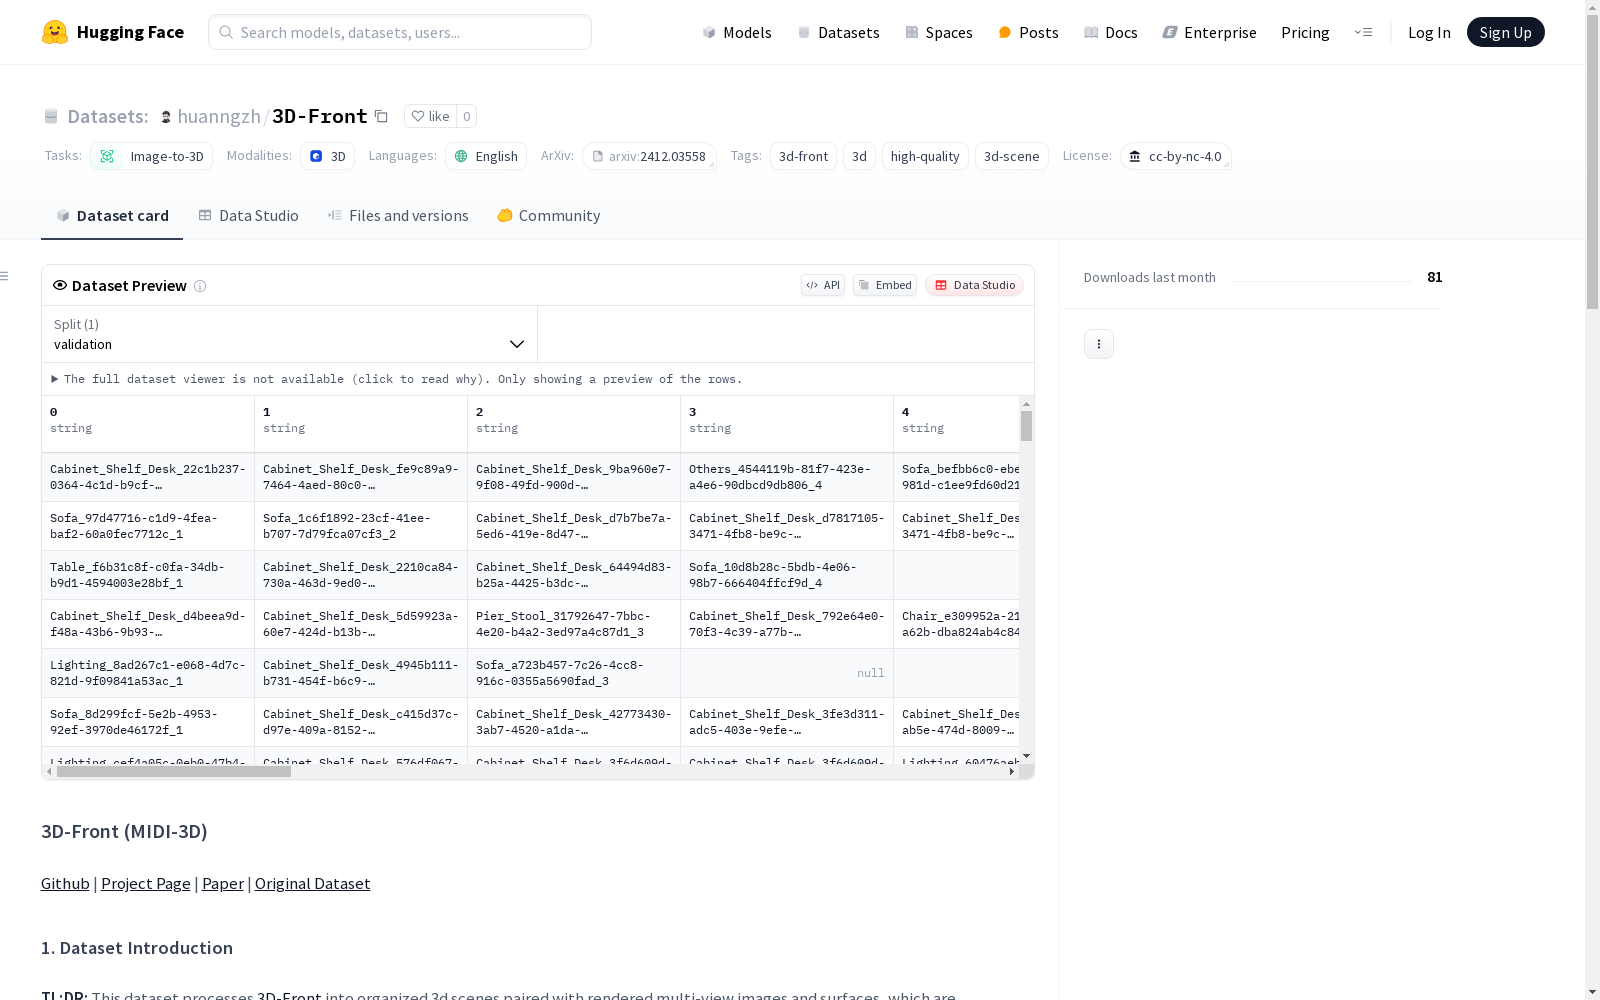Click the Datasets stack icon in breadcrumb
The width and height of the screenshot is (1600, 1000).
tap(51, 117)
